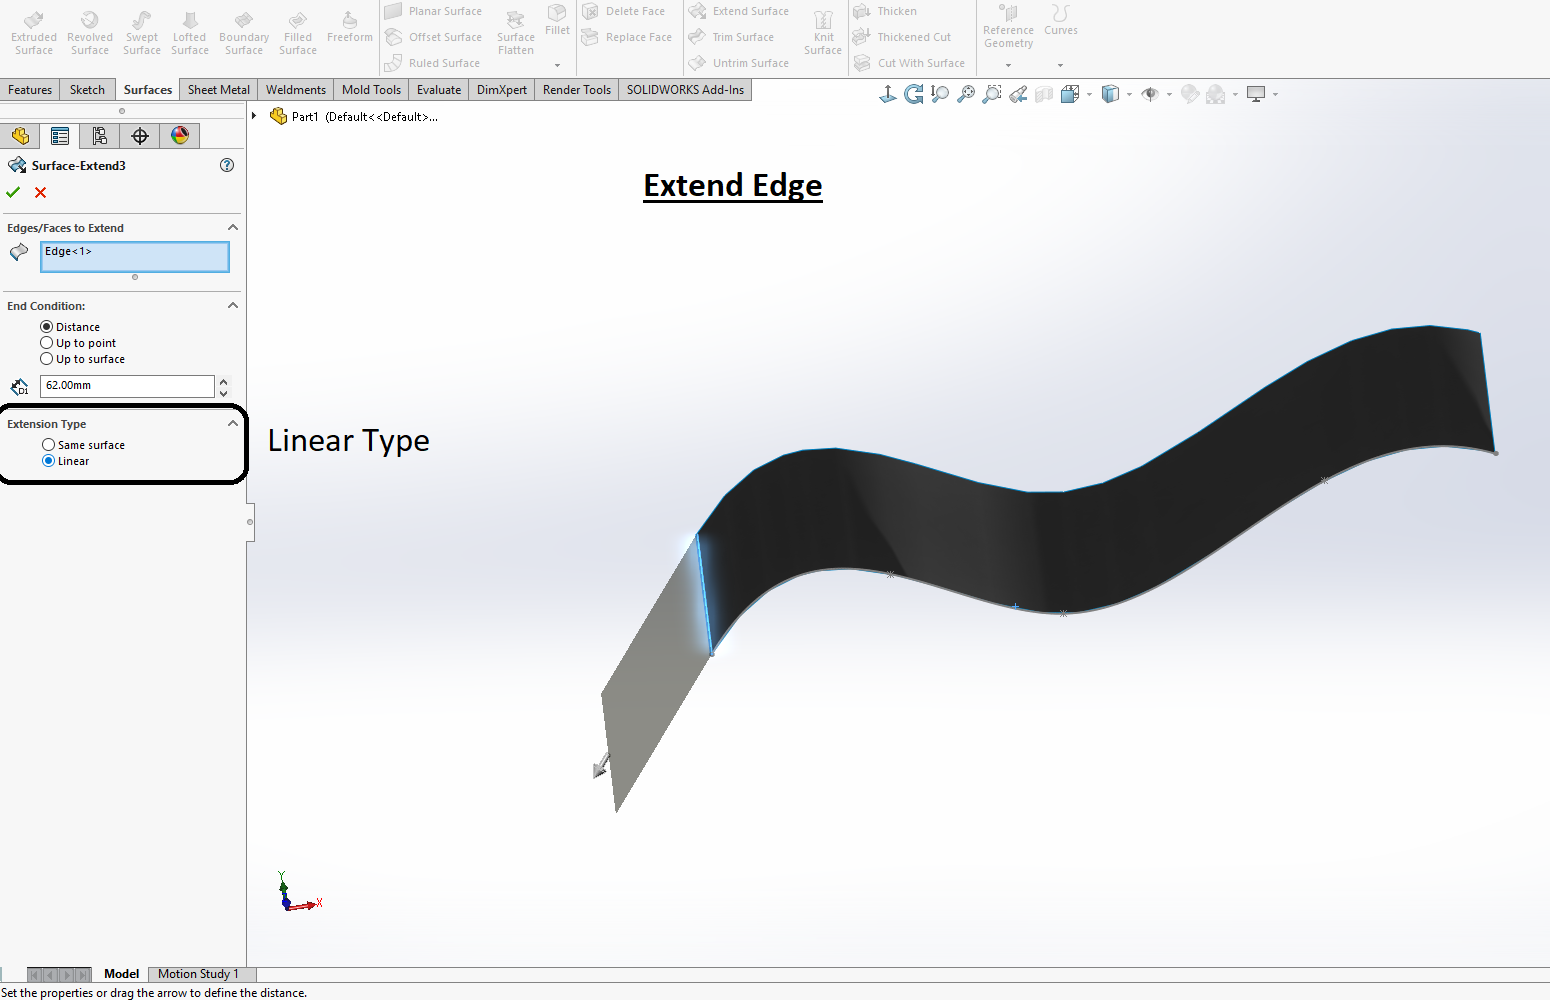Image resolution: width=1550 pixels, height=1000 pixels.
Task: Cancel the extend operation with red X
Action: coord(40,192)
